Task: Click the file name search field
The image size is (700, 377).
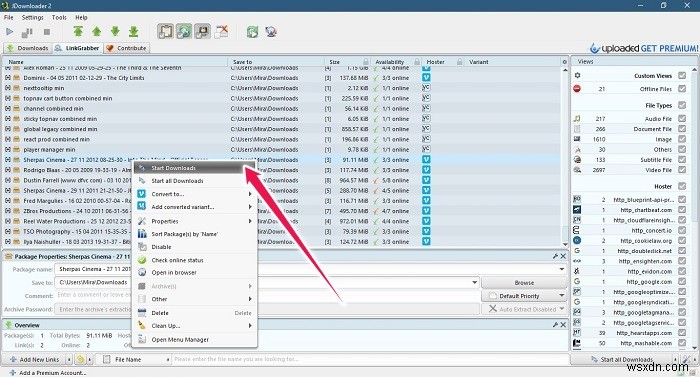Action: [x=370, y=359]
